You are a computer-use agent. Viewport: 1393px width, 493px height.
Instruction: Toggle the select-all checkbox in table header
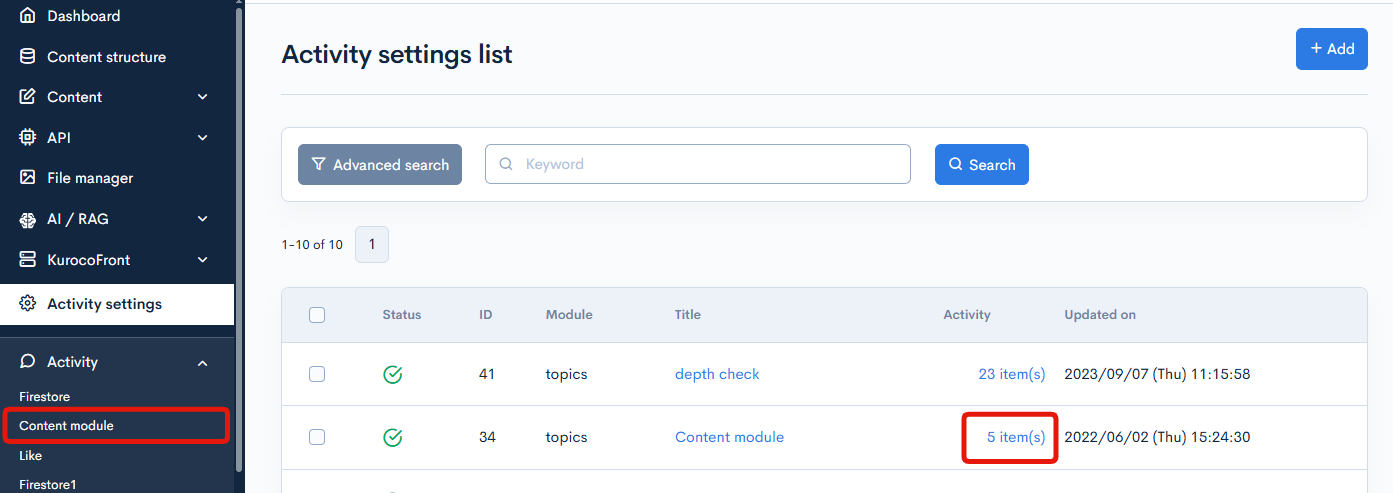click(317, 315)
